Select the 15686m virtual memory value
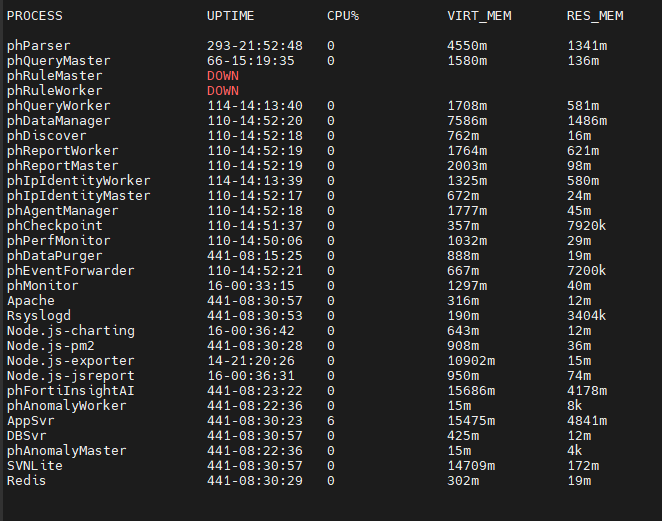This screenshot has height=521, width=662. pyautogui.click(x=470, y=391)
